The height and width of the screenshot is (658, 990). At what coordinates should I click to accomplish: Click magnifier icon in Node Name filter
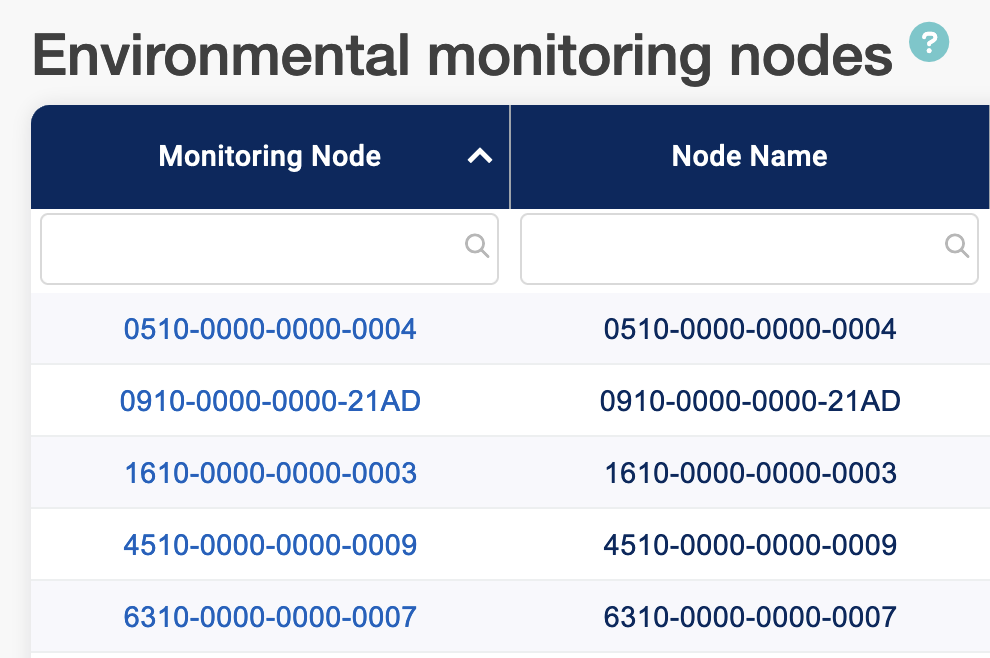(x=957, y=246)
